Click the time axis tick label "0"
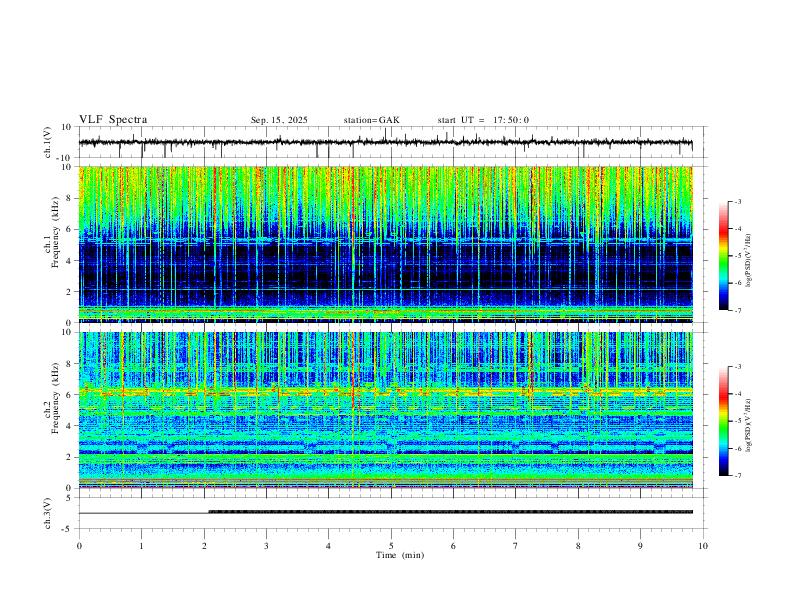The image size is (792, 612). 79,546
